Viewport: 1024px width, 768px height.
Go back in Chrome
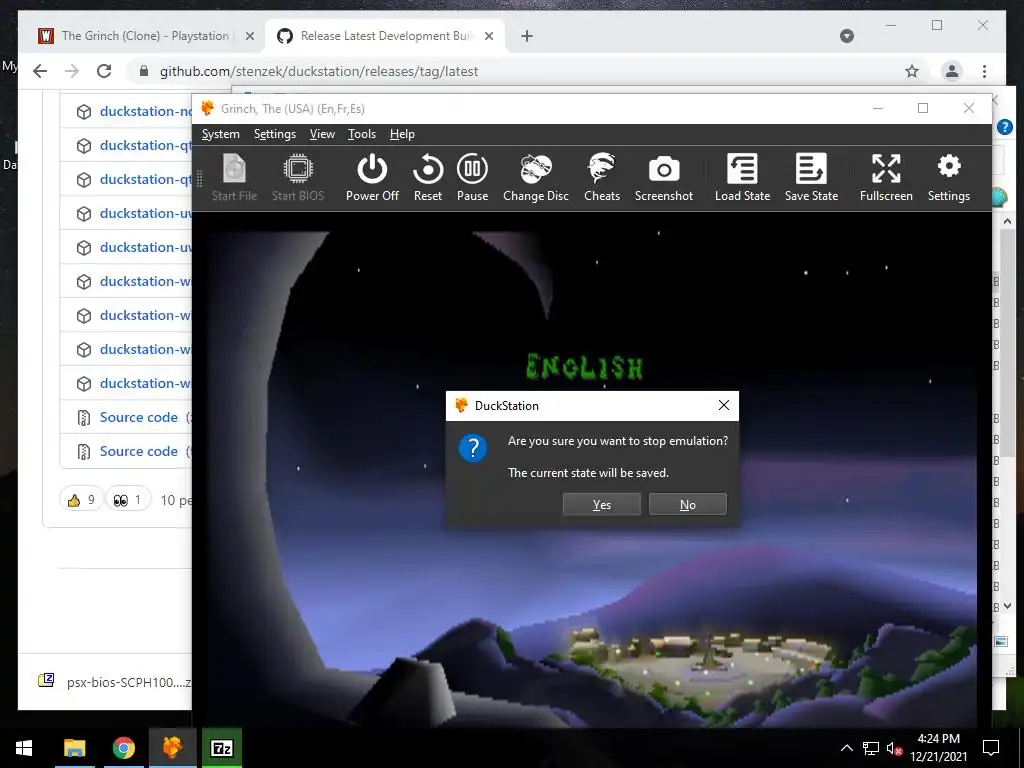[40, 71]
